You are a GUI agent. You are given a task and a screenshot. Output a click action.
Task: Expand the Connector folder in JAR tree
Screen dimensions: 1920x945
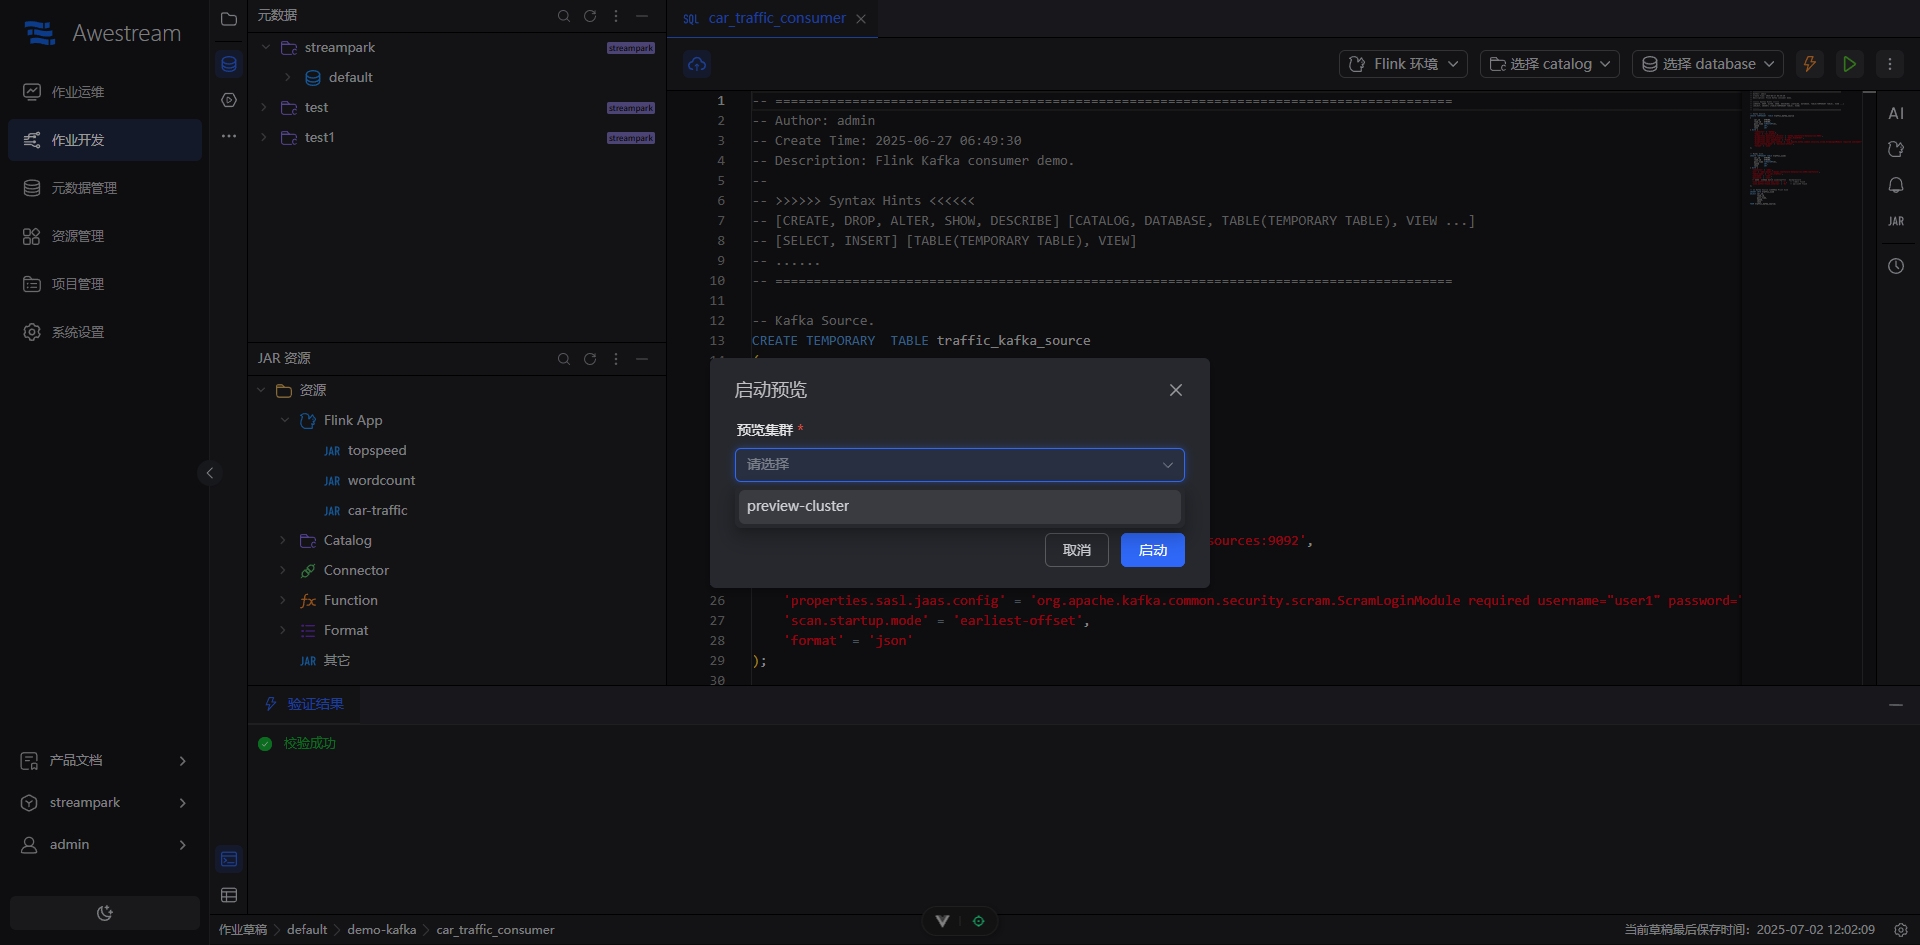[283, 571]
